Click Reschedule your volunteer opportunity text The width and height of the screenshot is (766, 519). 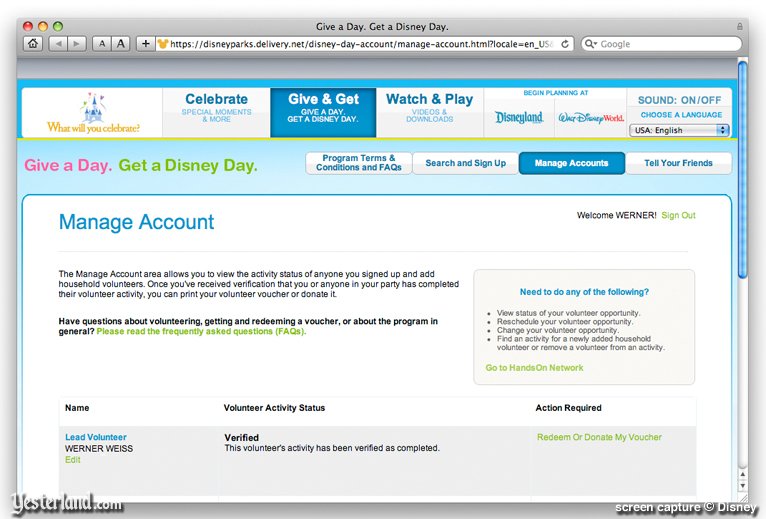(x=565, y=322)
